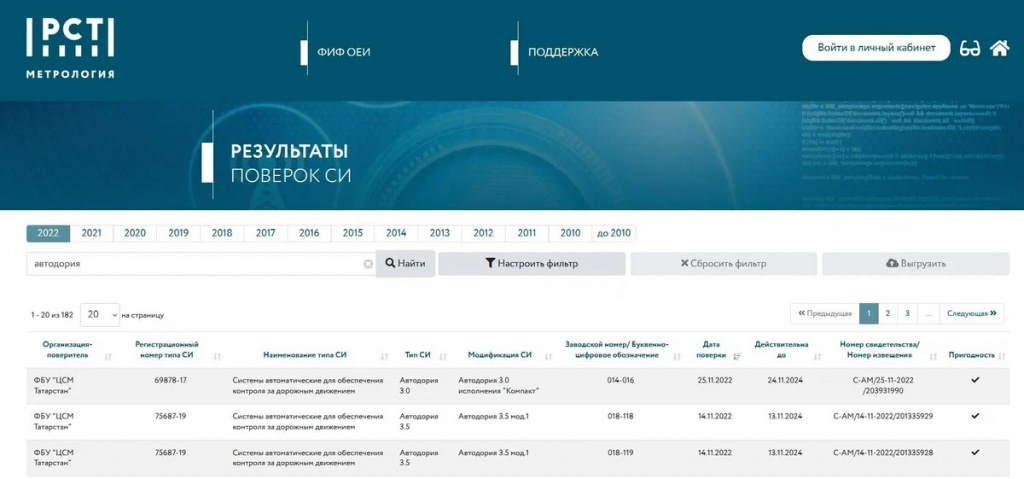Open Настроить фильтр
1024x479 pixels.
click(x=532, y=264)
